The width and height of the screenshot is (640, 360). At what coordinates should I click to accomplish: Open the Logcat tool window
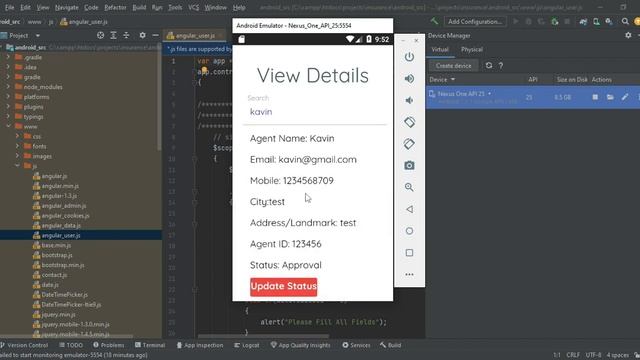(247, 345)
